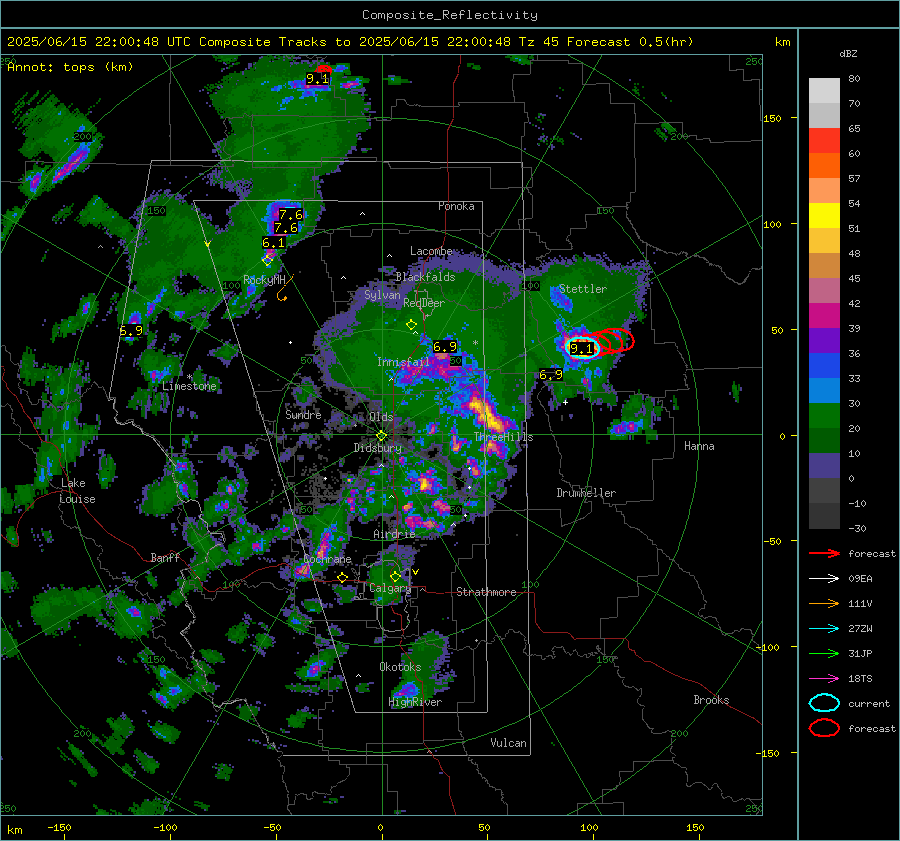Image resolution: width=900 pixels, height=841 pixels.
Task: Select the magenta dBZ swatch below the 42 label
Action: 824,316
